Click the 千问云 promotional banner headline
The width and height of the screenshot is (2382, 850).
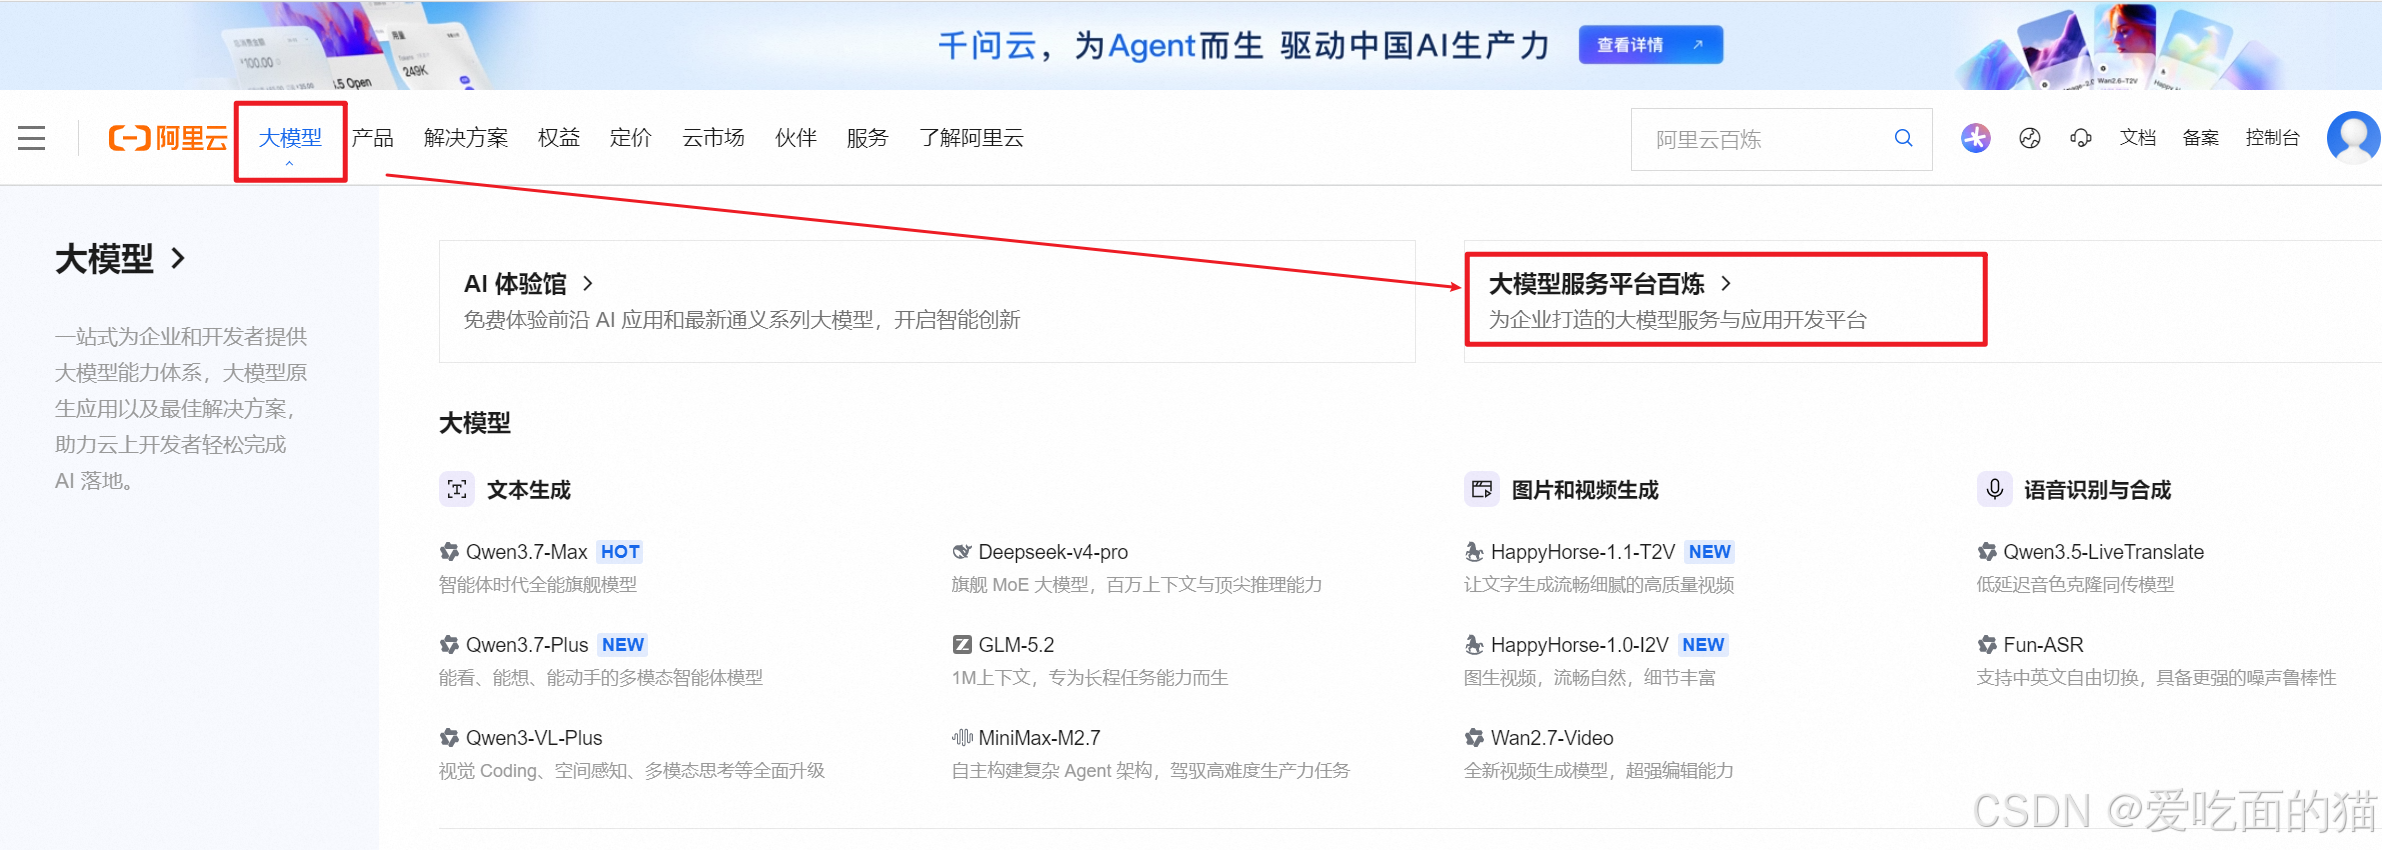[x=1243, y=45]
